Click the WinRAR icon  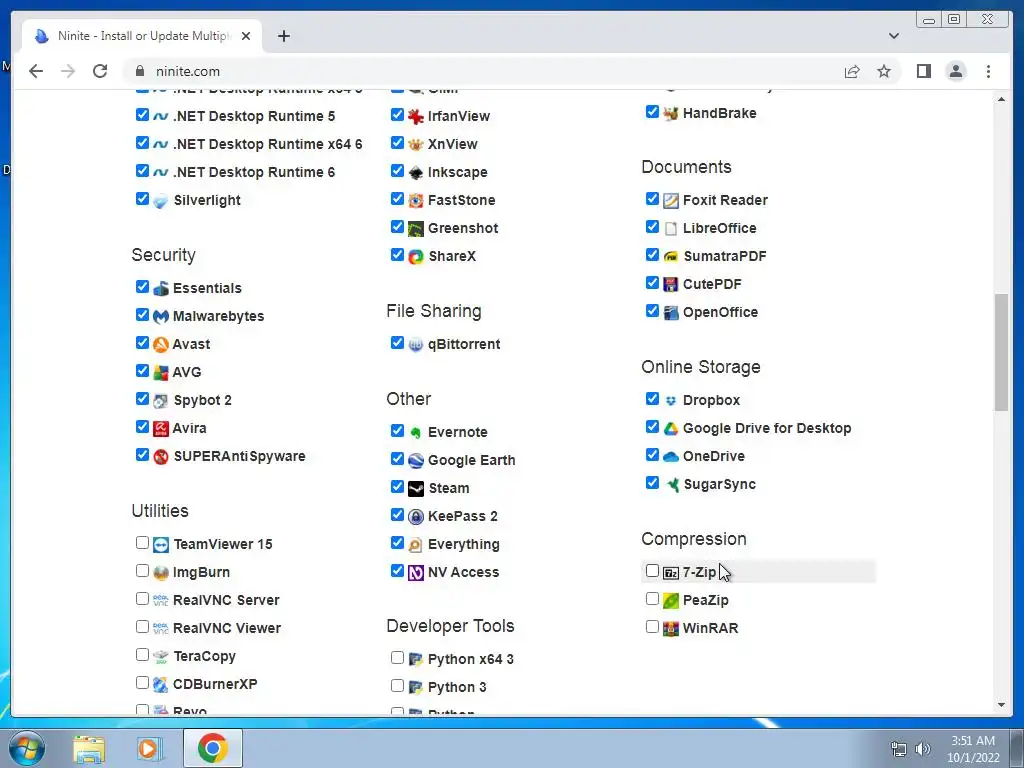pyautogui.click(x=671, y=628)
